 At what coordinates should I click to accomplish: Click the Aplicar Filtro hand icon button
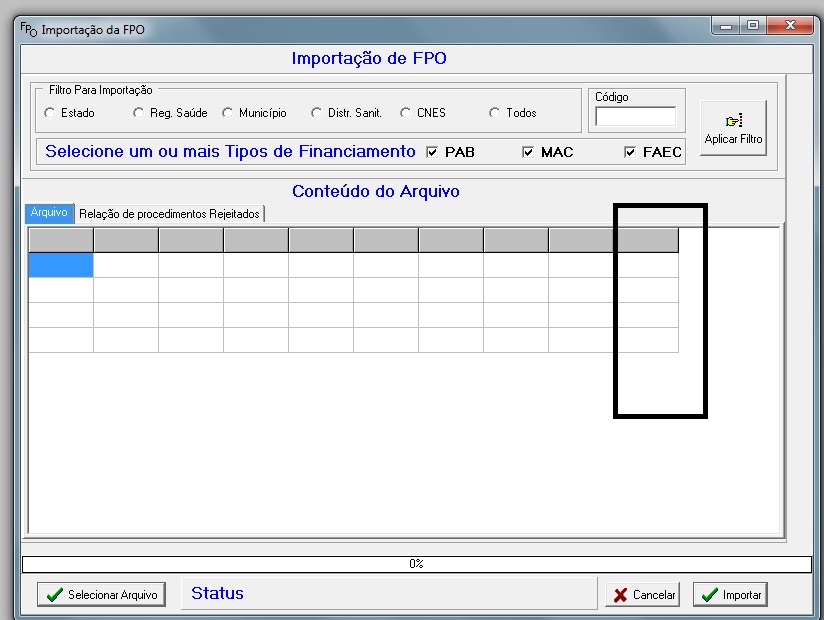[734, 121]
